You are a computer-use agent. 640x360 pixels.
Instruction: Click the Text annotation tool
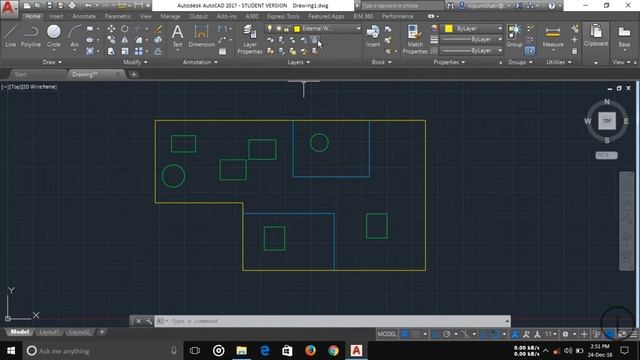(x=177, y=36)
